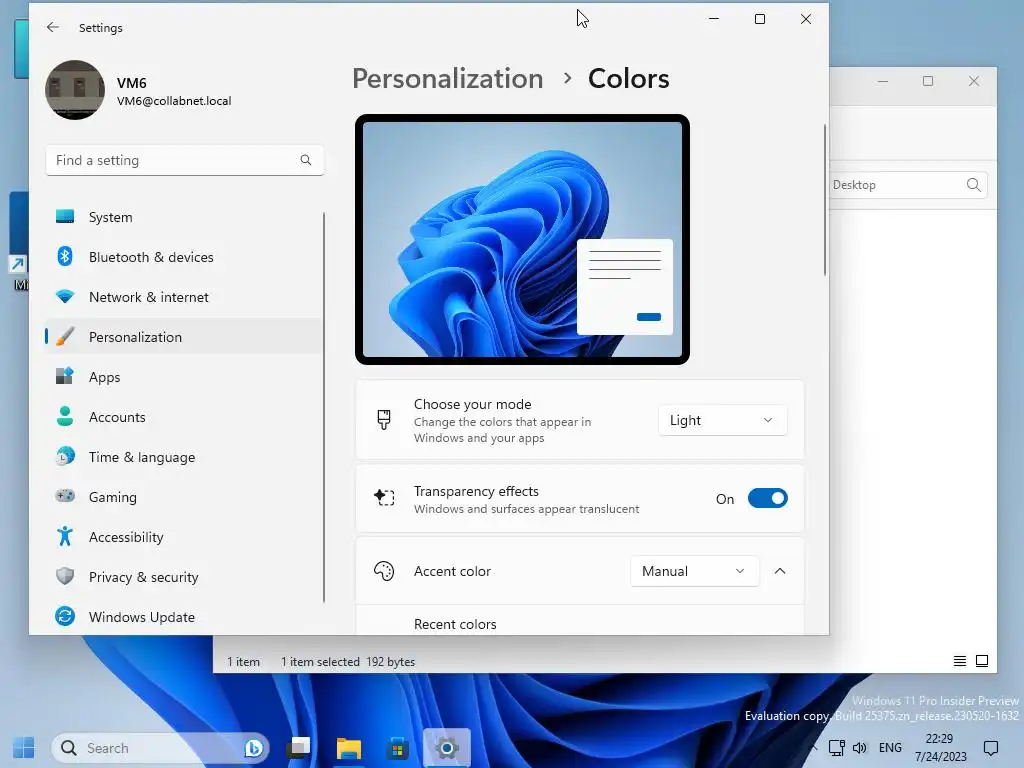Select the Personalization category
1024x768 pixels.
coord(183,337)
